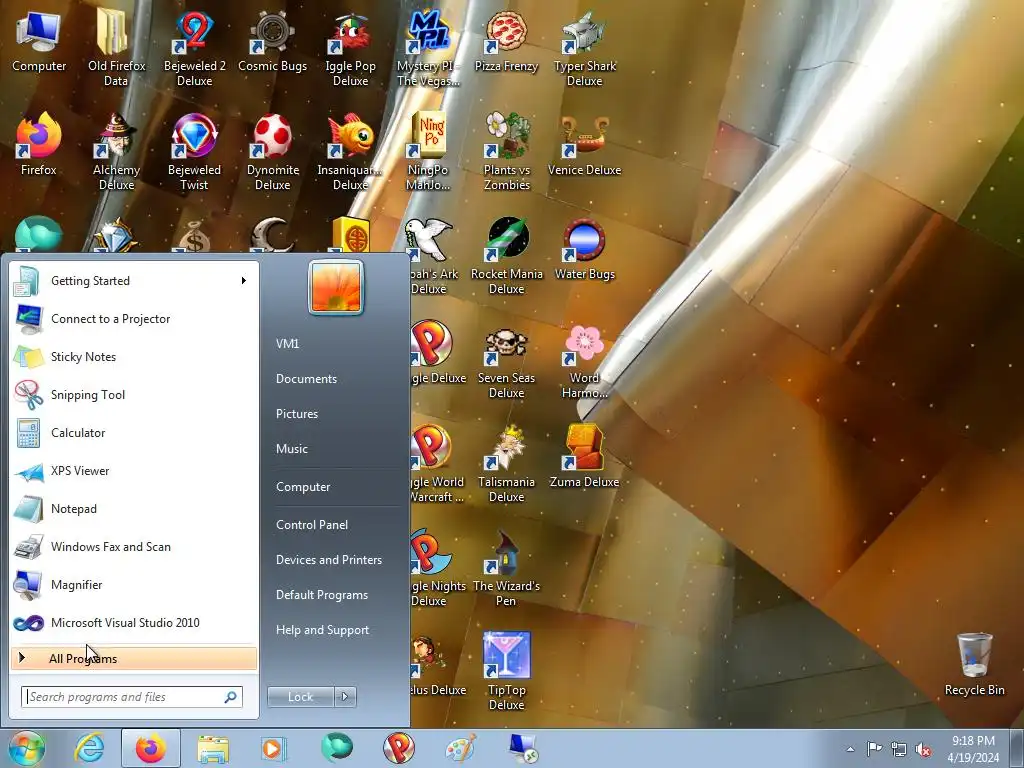1024x768 pixels.
Task: Open XPS Viewer entry
Action: click(134, 471)
